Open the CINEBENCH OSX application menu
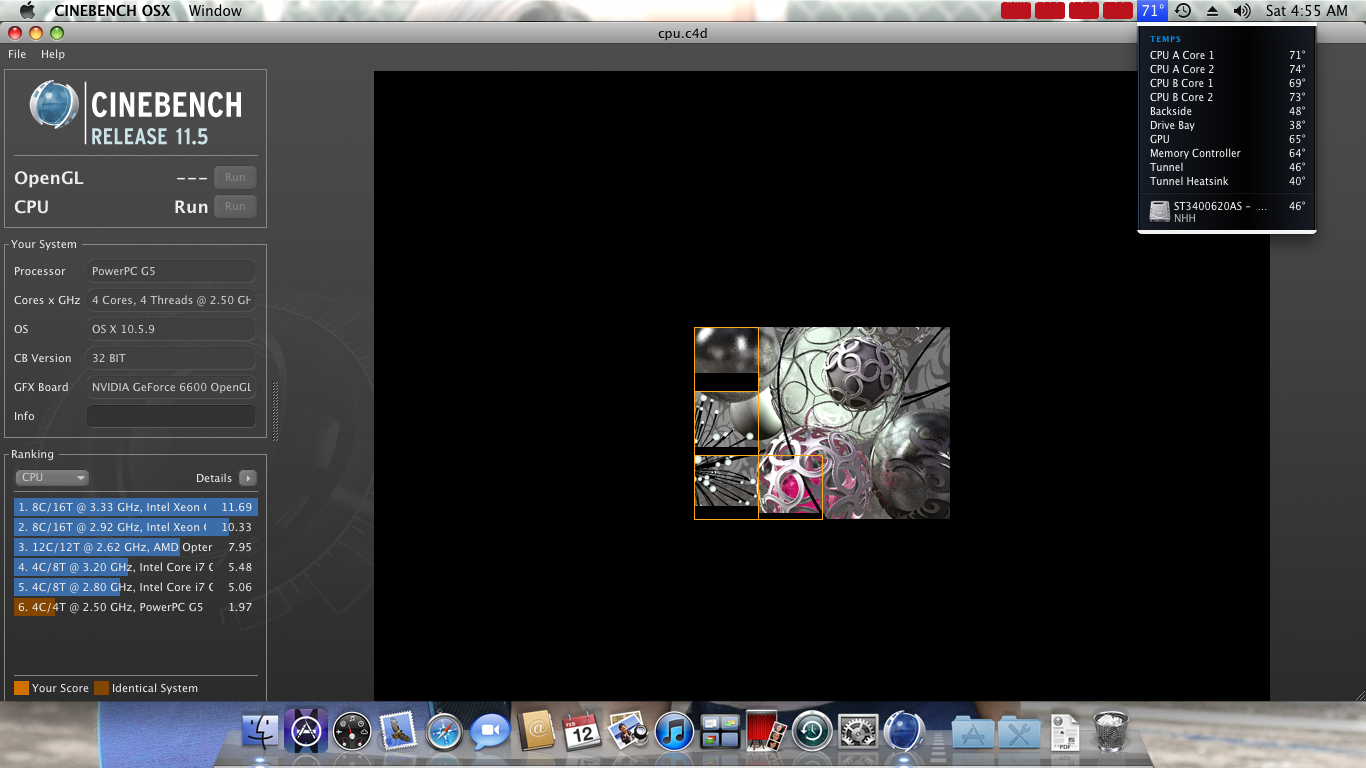Viewport: 1366px width, 768px height. click(x=112, y=11)
